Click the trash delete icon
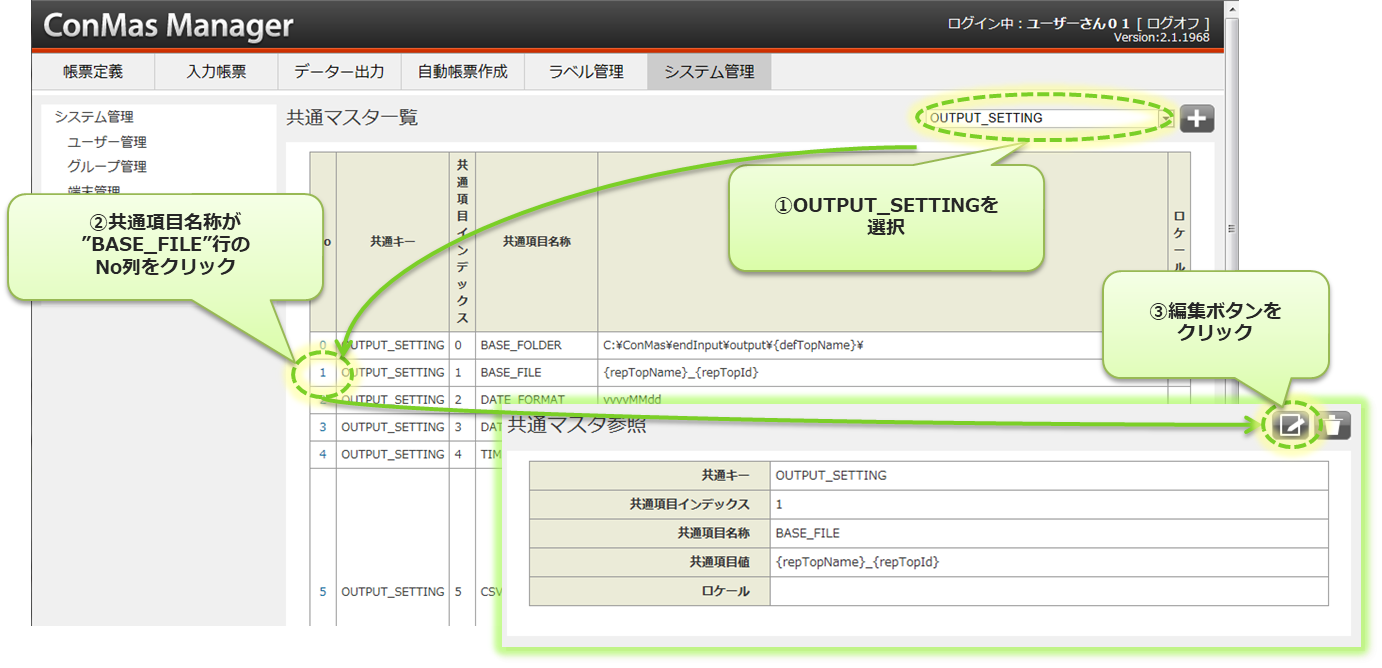 tap(1333, 425)
